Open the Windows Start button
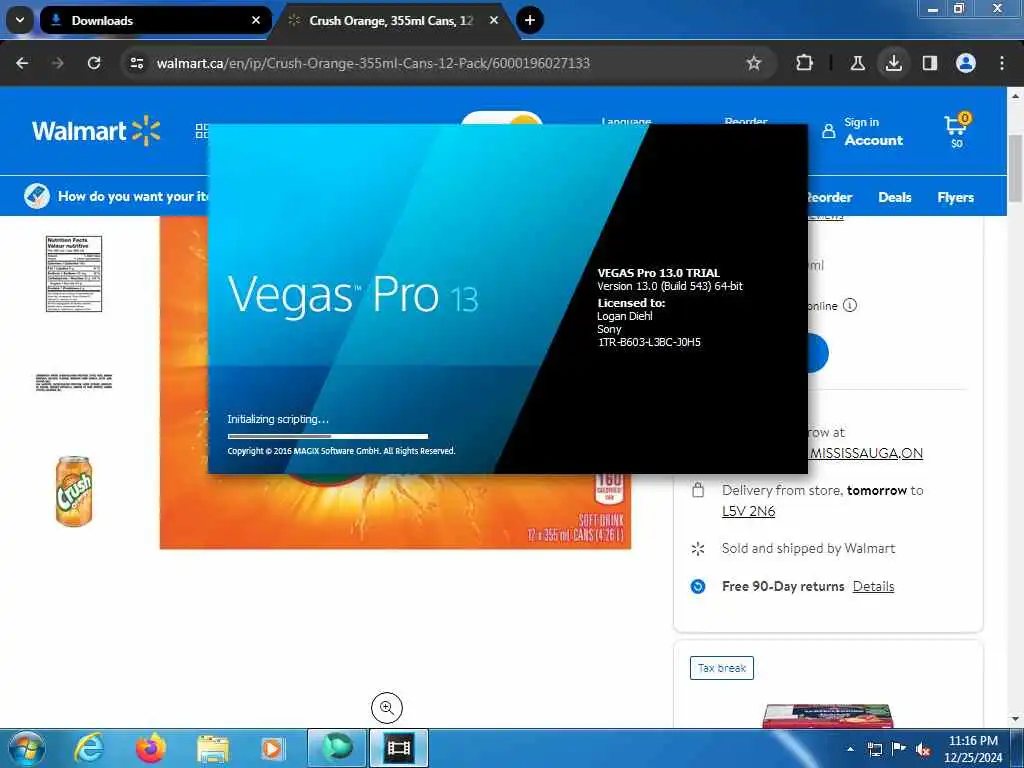 pos(26,748)
